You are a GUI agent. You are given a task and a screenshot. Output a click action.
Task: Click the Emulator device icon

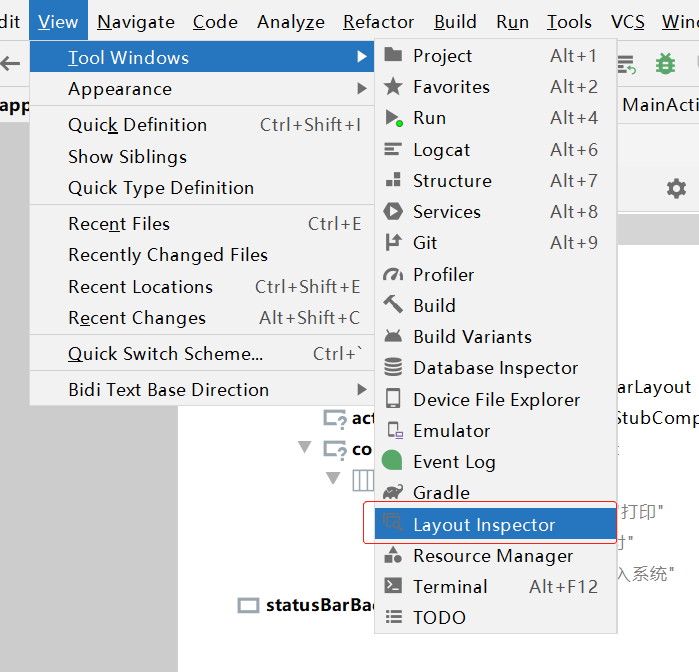(x=395, y=431)
